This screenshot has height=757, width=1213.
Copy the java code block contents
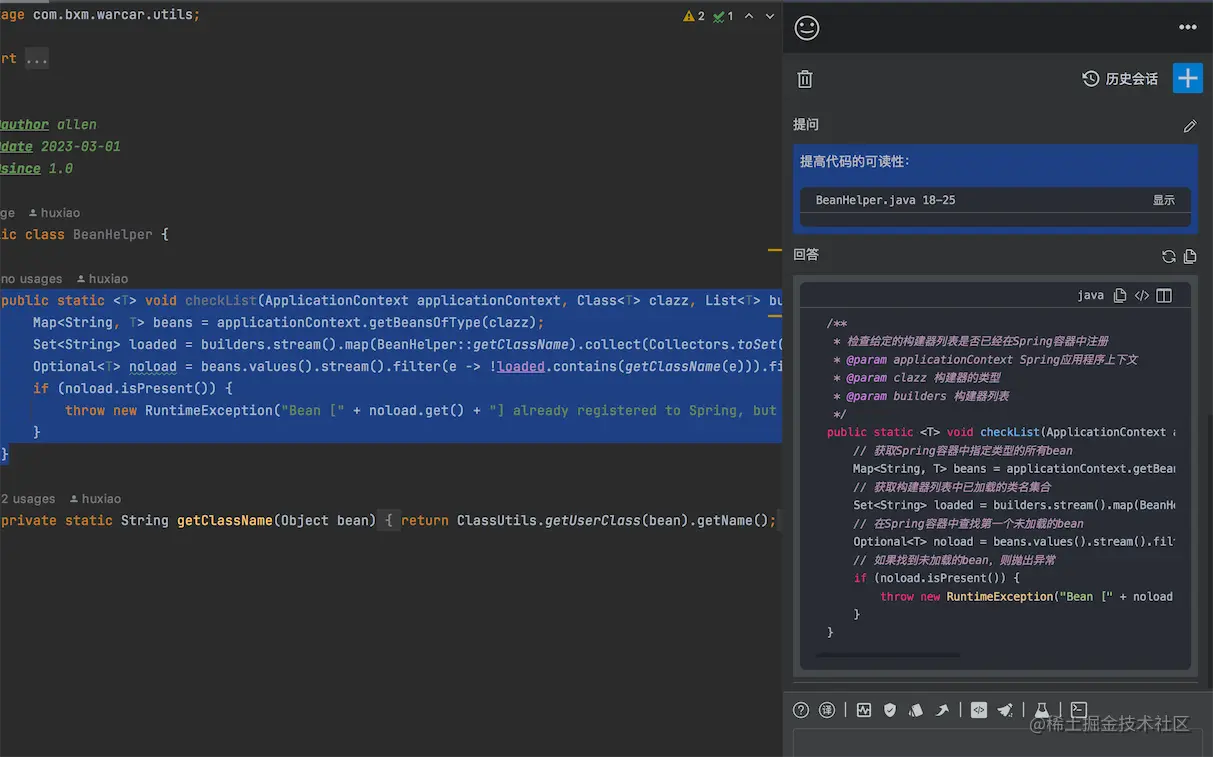tap(1120, 295)
